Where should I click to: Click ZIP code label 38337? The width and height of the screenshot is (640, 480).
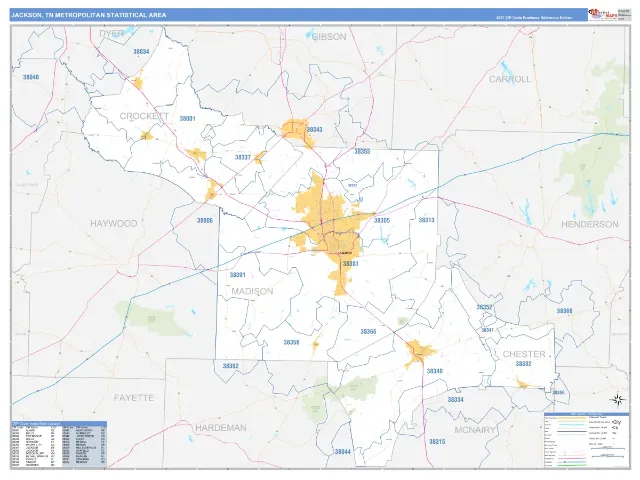click(x=243, y=157)
